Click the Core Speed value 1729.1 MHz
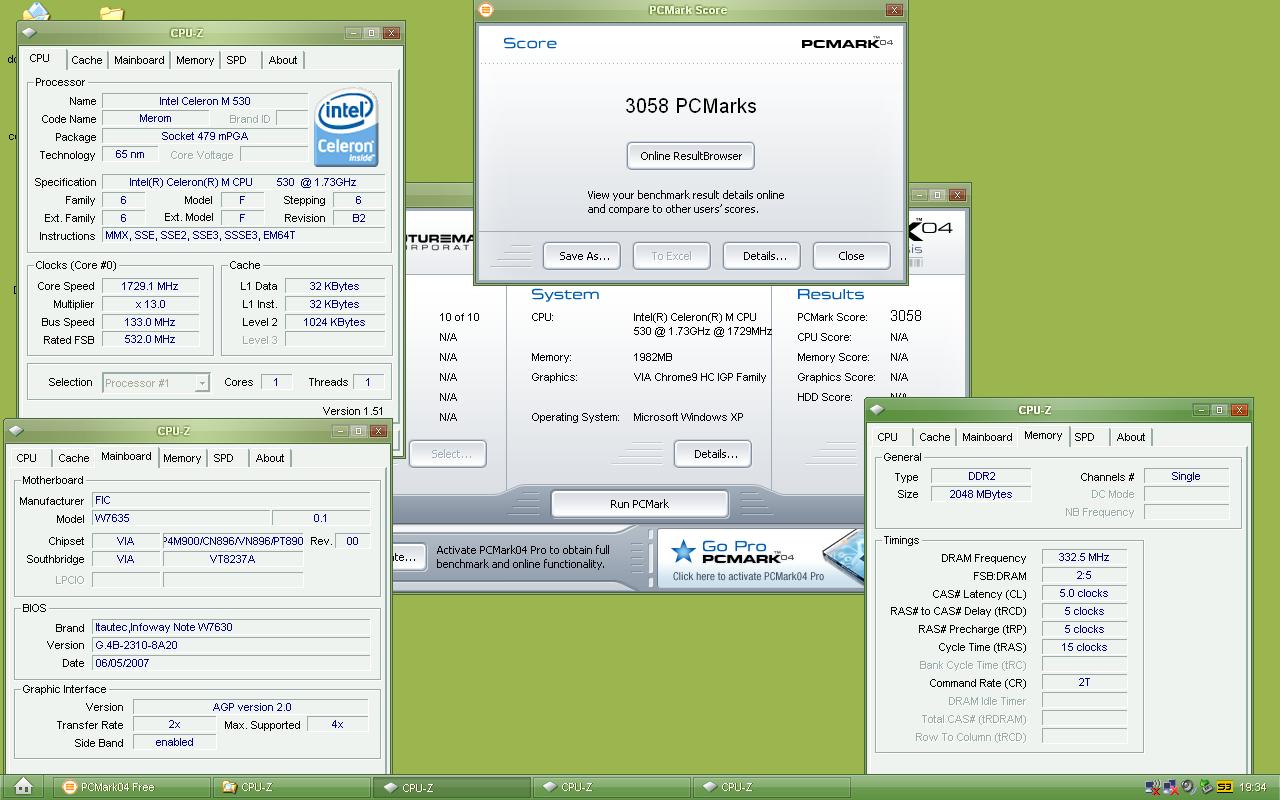This screenshot has height=800, width=1280. pyautogui.click(x=149, y=286)
